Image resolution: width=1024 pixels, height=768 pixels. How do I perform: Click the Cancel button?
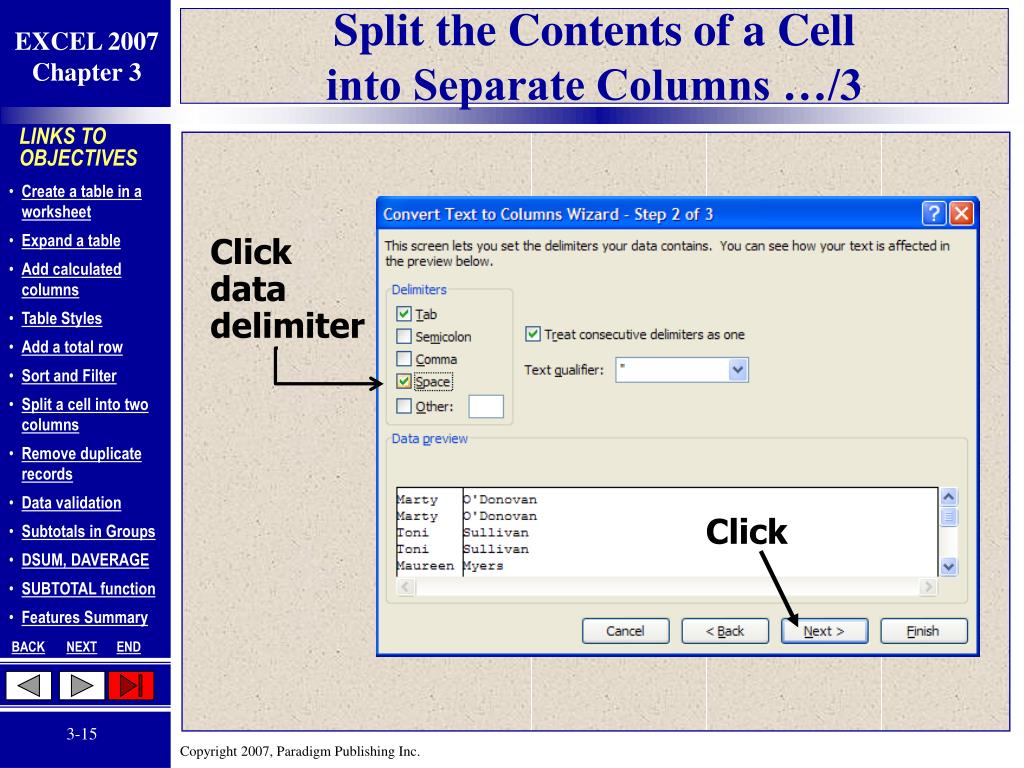tap(625, 631)
